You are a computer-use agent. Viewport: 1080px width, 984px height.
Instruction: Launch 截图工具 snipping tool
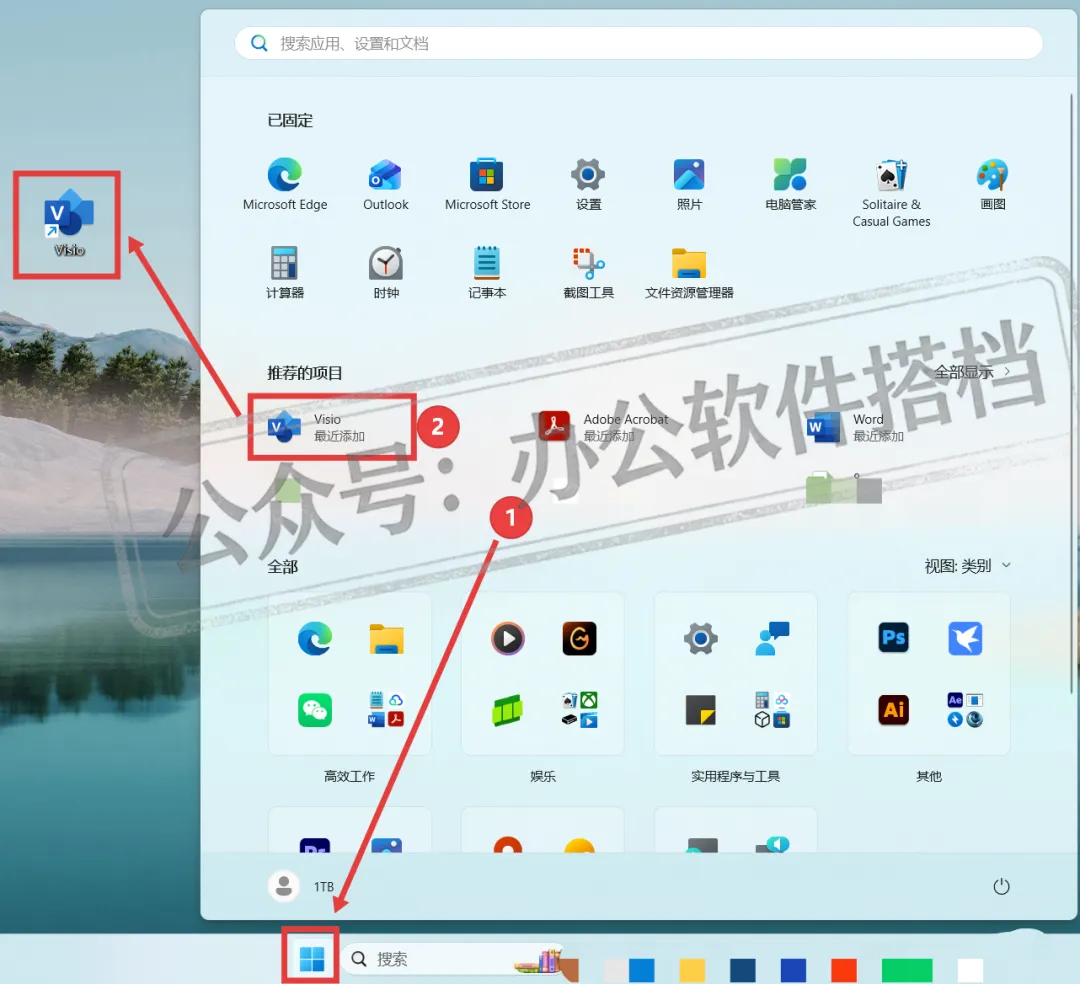588,272
